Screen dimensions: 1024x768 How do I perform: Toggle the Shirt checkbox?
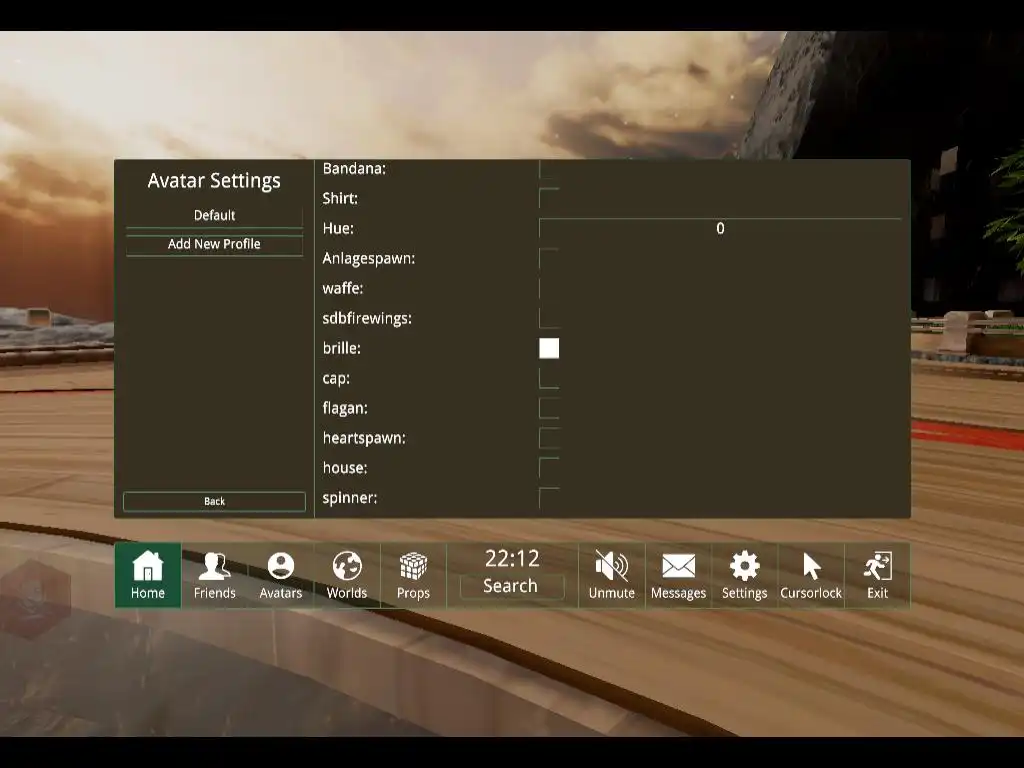549,198
